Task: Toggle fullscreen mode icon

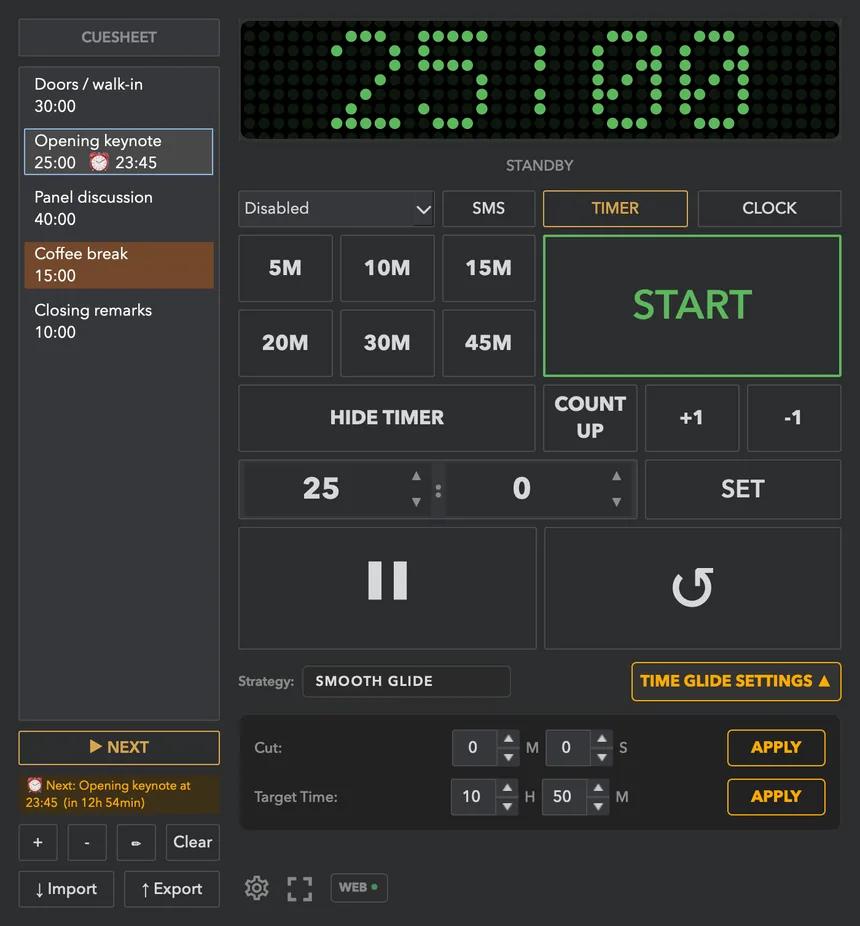Action: pyautogui.click(x=299, y=888)
